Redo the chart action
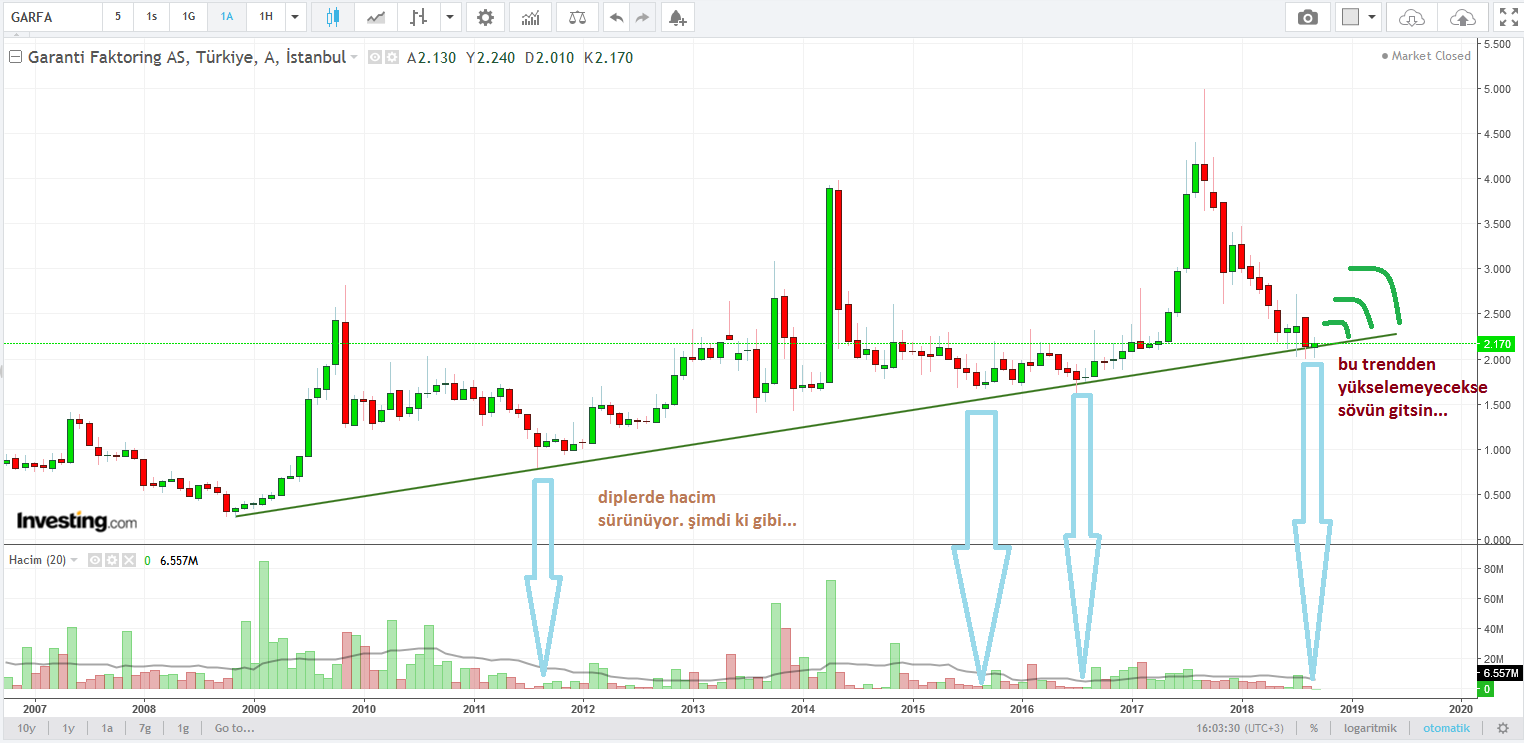Image resolution: width=1524 pixels, height=743 pixels. (642, 17)
